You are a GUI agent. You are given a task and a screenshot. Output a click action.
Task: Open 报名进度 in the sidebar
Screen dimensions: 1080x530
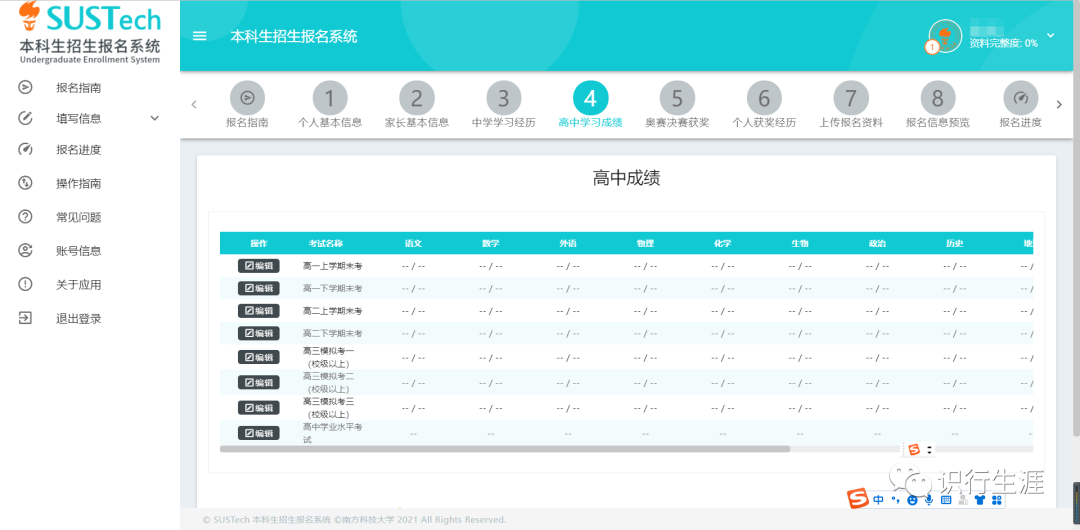point(79,150)
